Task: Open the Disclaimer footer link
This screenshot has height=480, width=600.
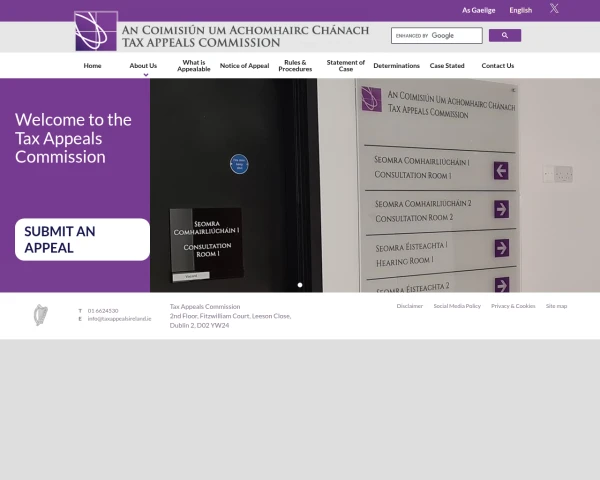Action: click(x=409, y=306)
